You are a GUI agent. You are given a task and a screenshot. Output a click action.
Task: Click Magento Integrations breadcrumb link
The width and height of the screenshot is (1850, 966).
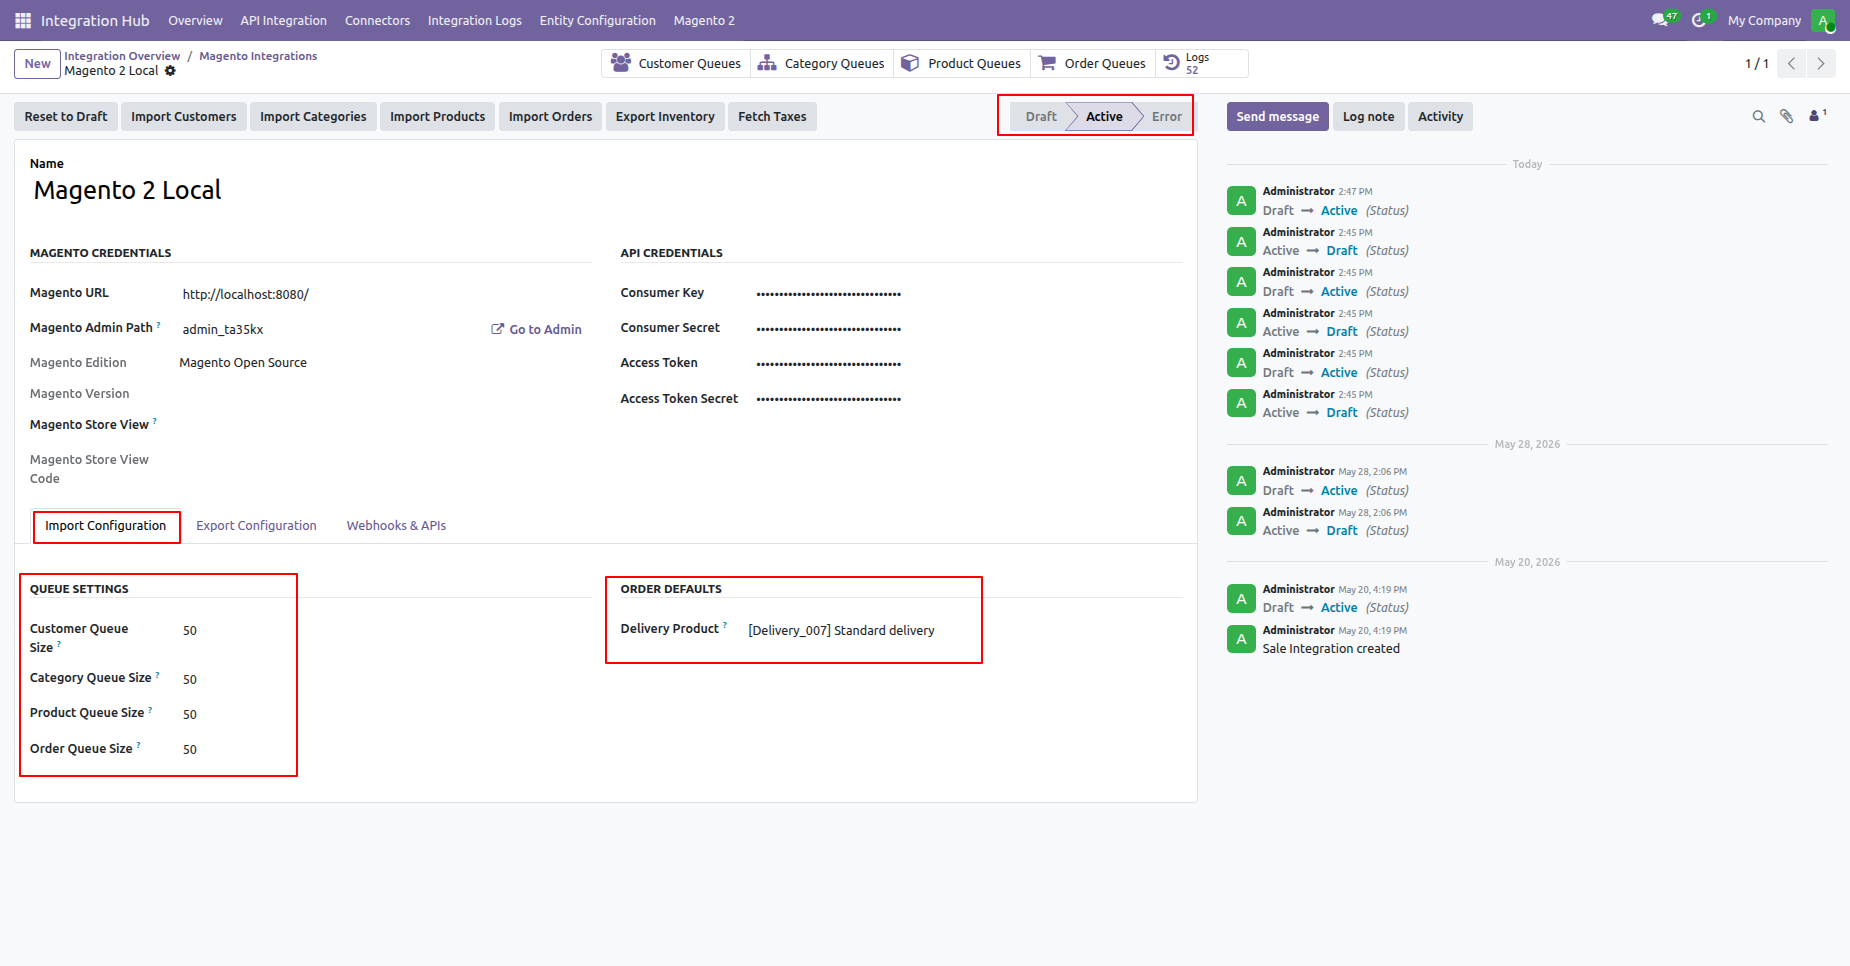click(x=258, y=56)
